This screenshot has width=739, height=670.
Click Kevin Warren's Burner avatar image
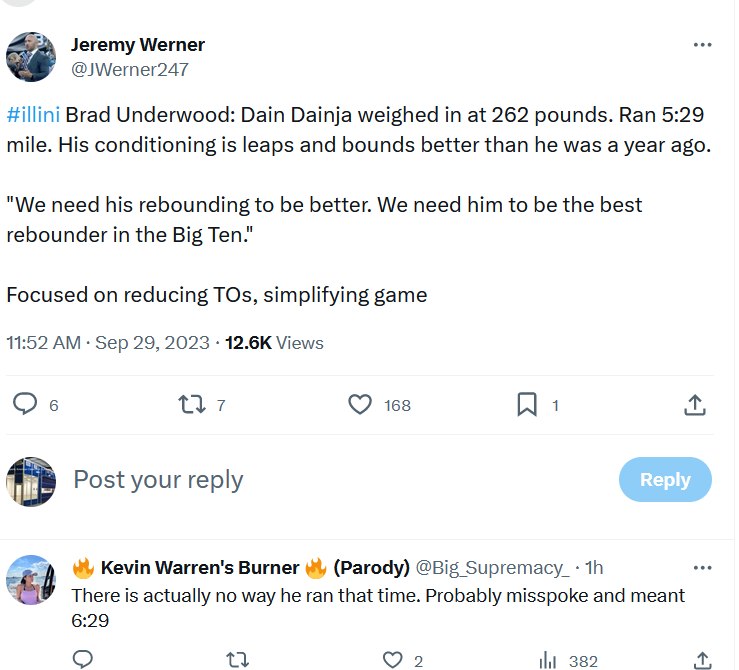pos(30,580)
